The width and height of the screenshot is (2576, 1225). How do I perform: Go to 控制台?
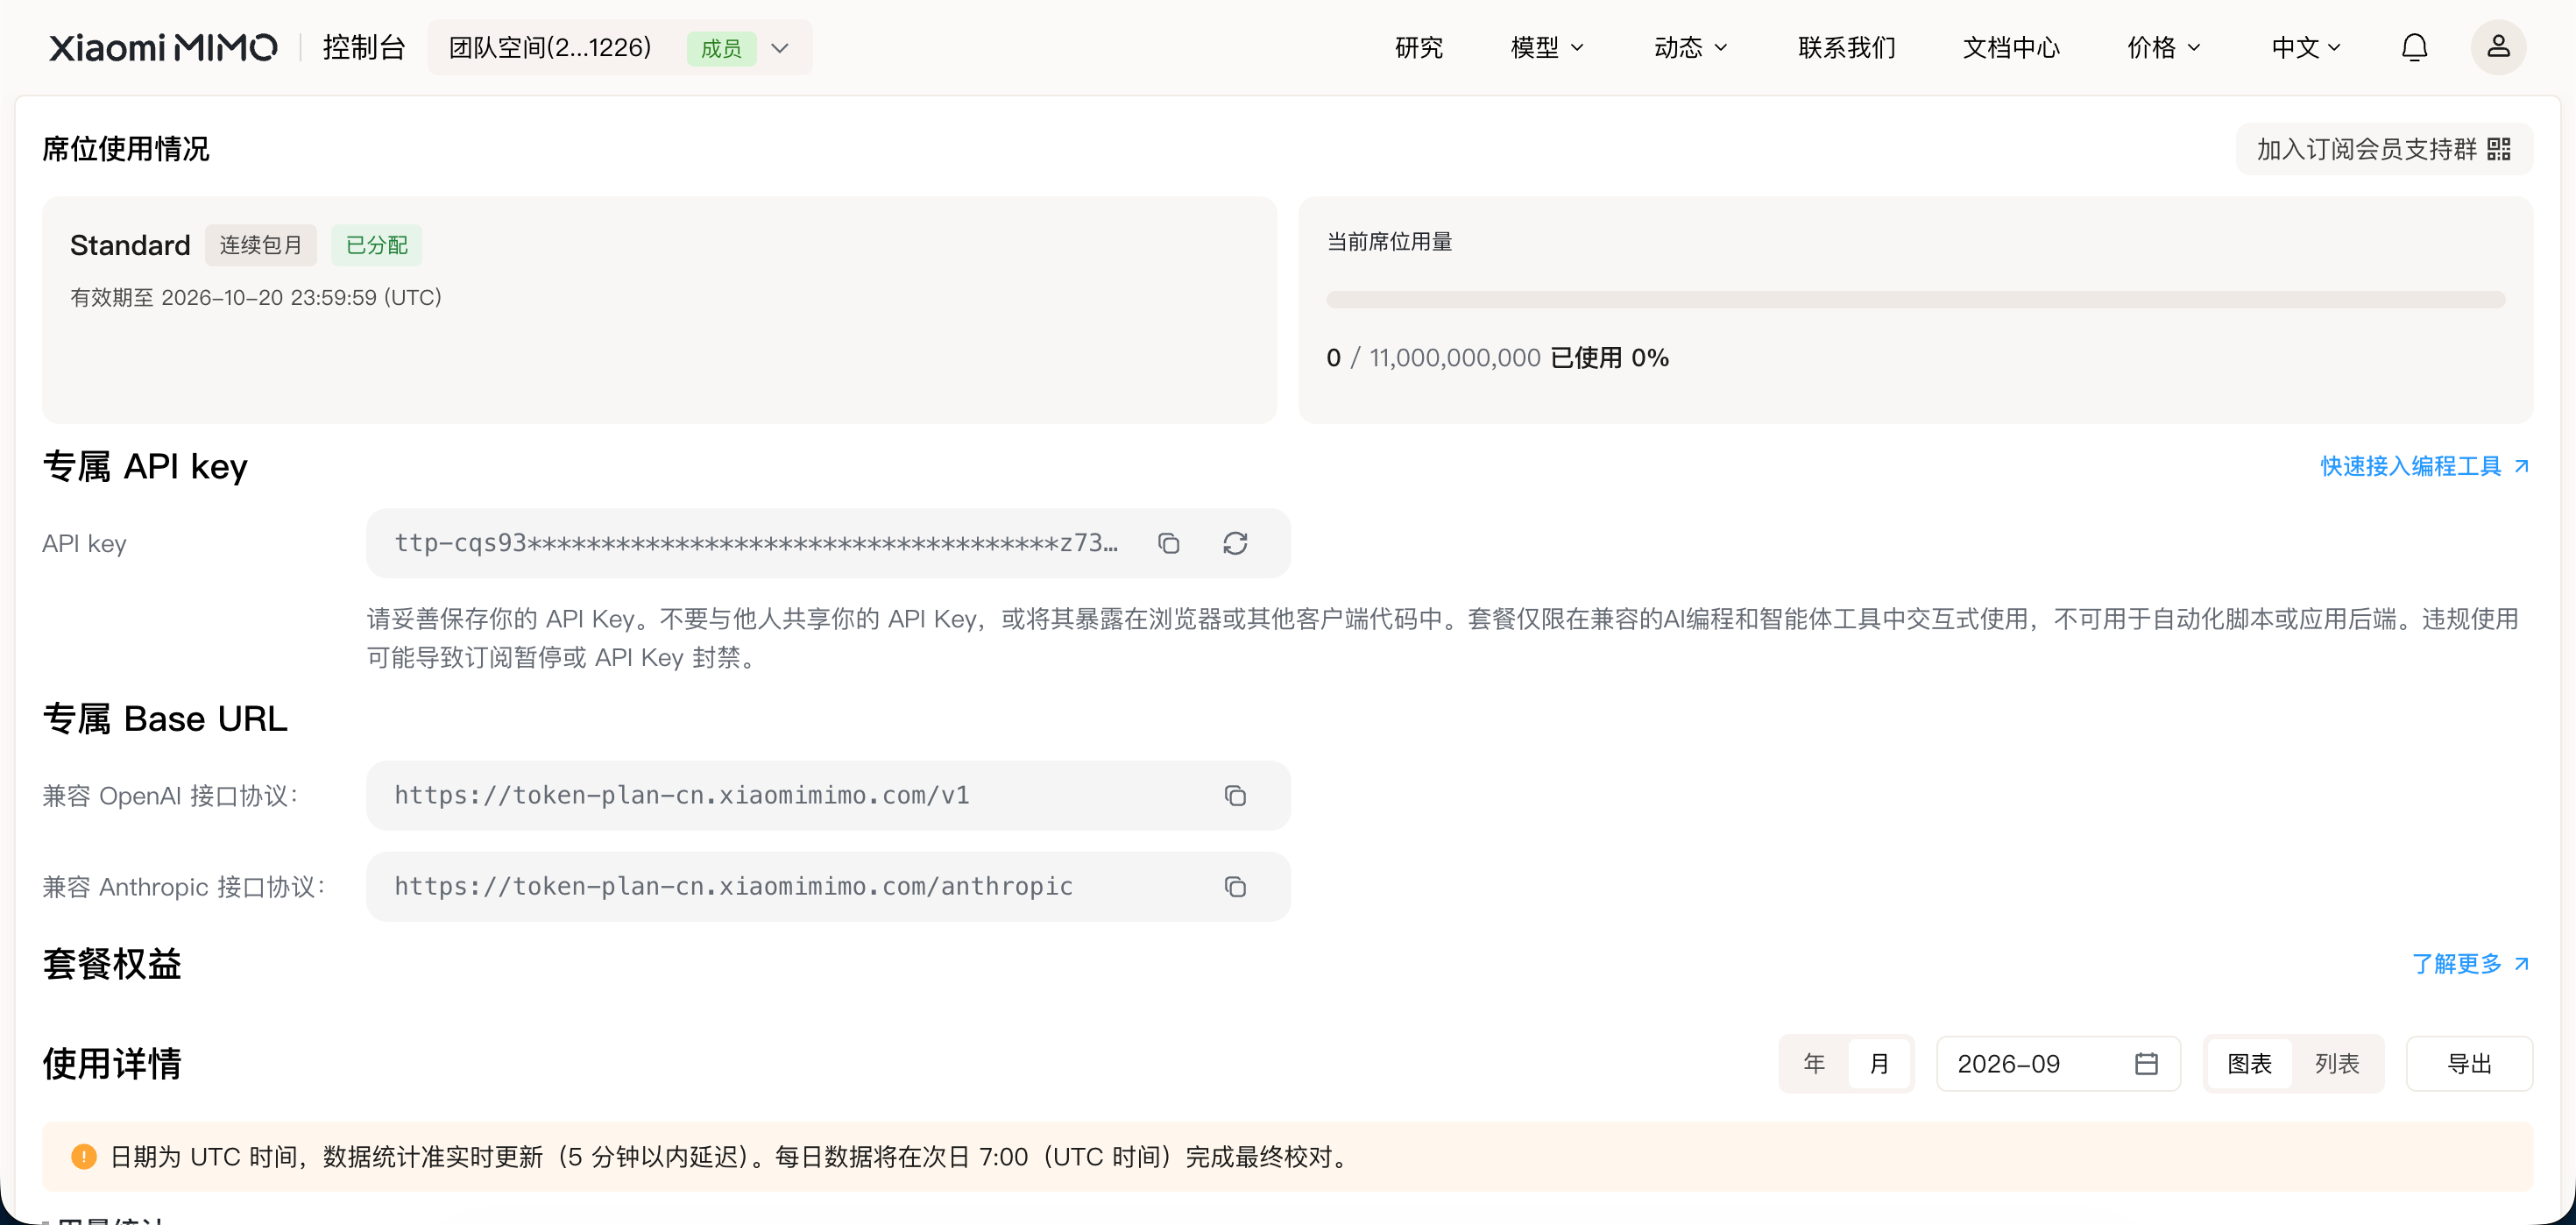364,47
